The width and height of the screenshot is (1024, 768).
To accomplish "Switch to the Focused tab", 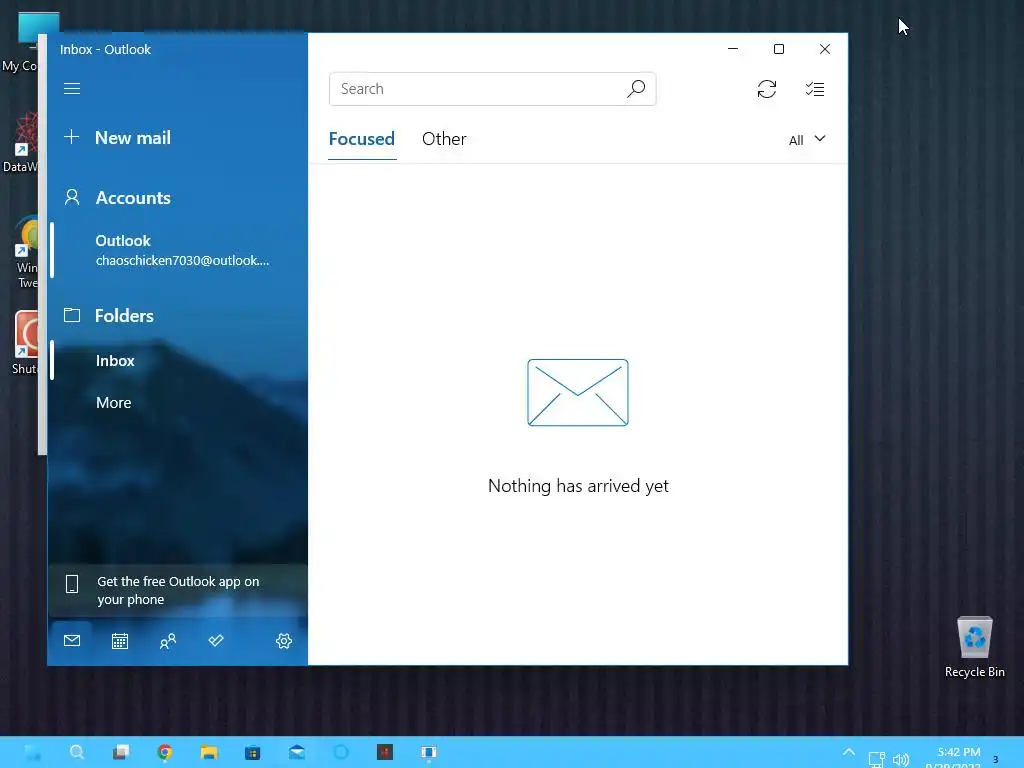I will (362, 139).
